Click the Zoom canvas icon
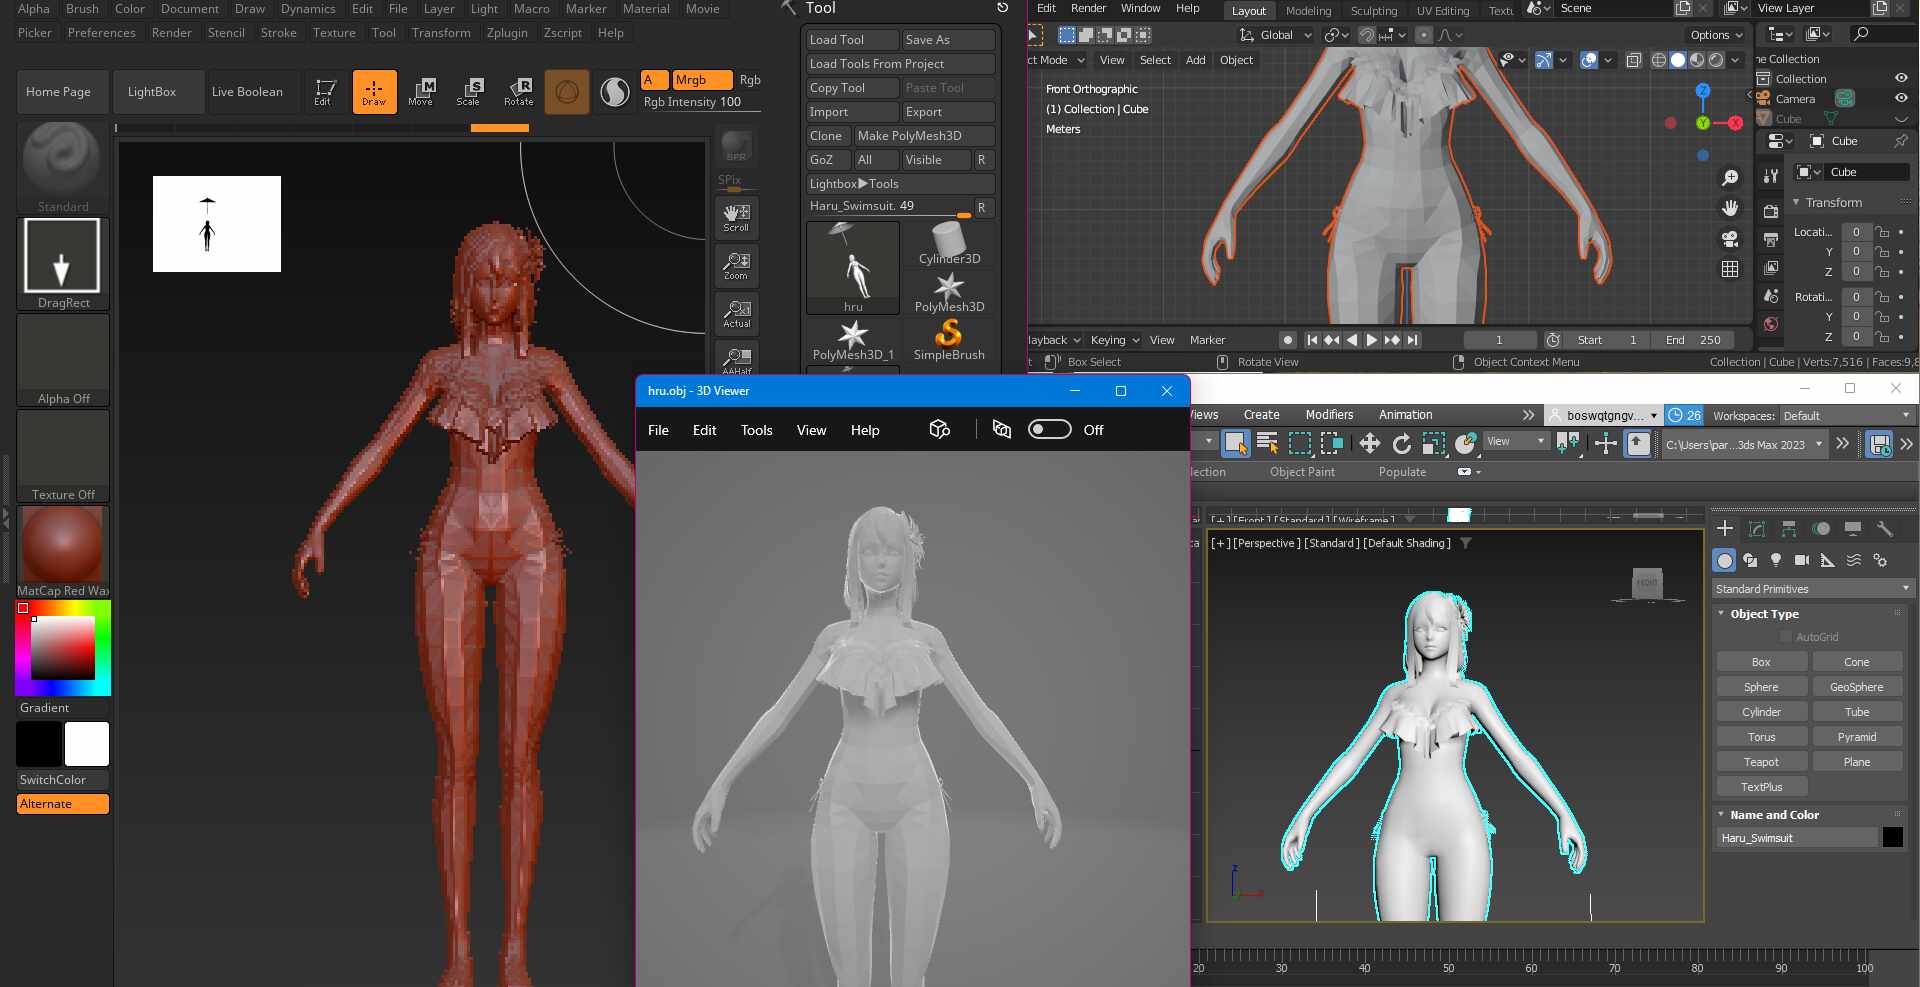Image resolution: width=1920 pixels, height=987 pixels. [737, 265]
